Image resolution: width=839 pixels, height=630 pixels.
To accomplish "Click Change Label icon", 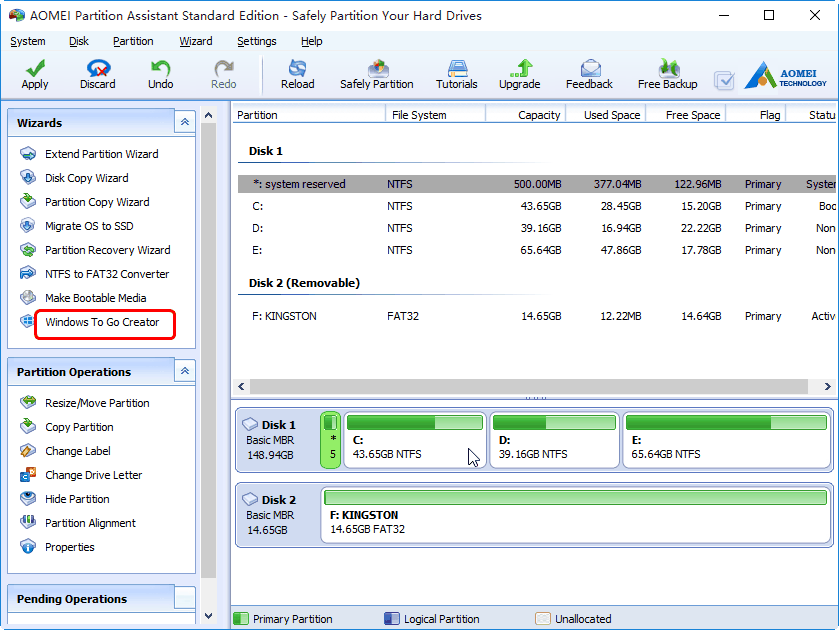I will [28, 451].
